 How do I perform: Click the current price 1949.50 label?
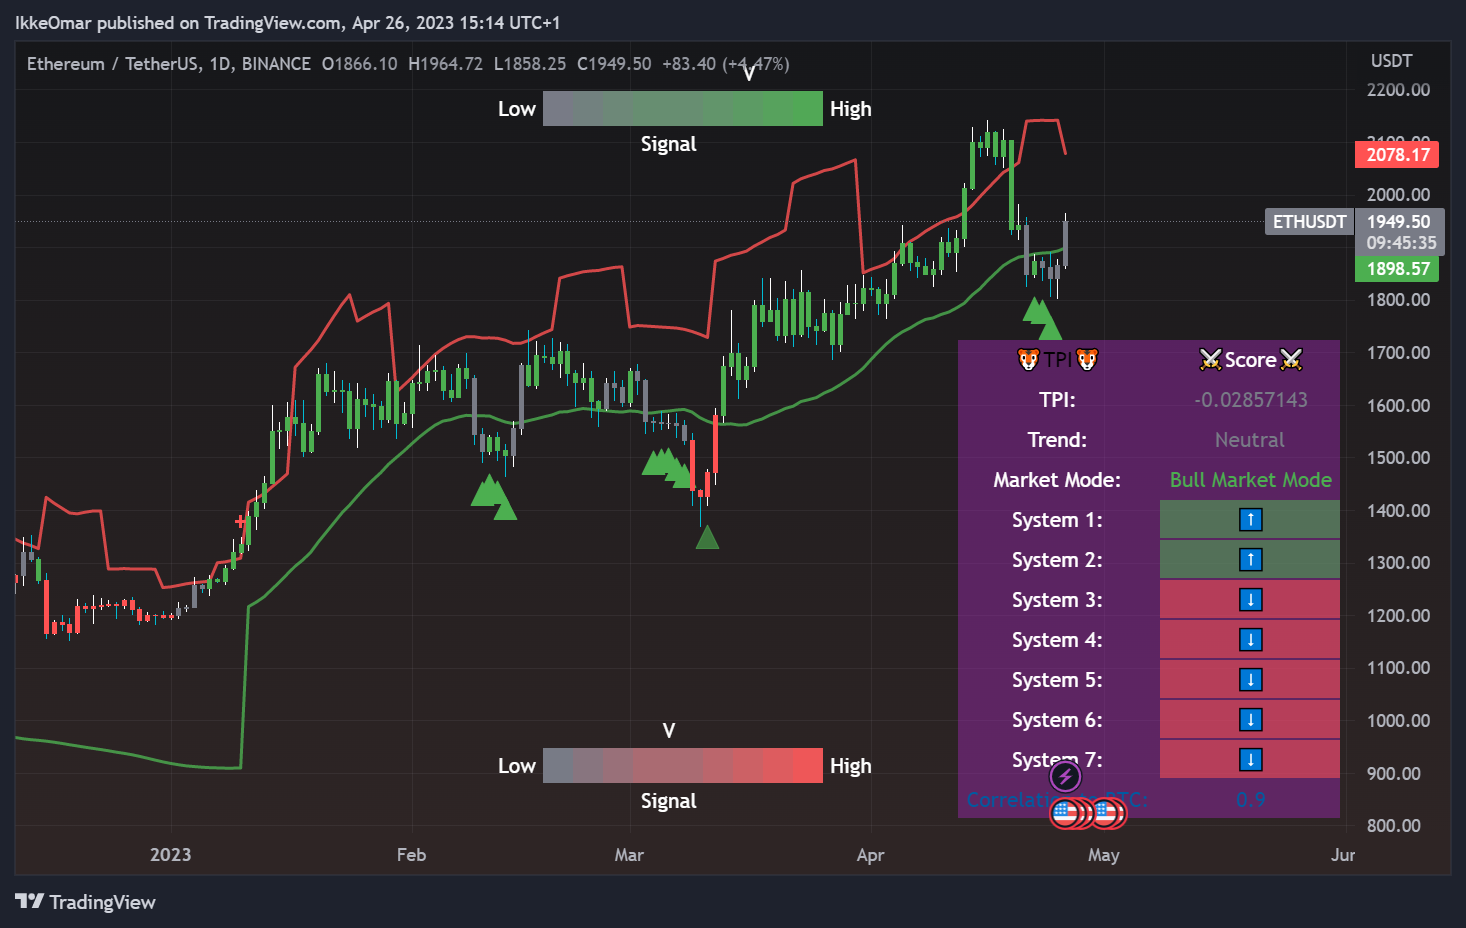pyautogui.click(x=1399, y=221)
